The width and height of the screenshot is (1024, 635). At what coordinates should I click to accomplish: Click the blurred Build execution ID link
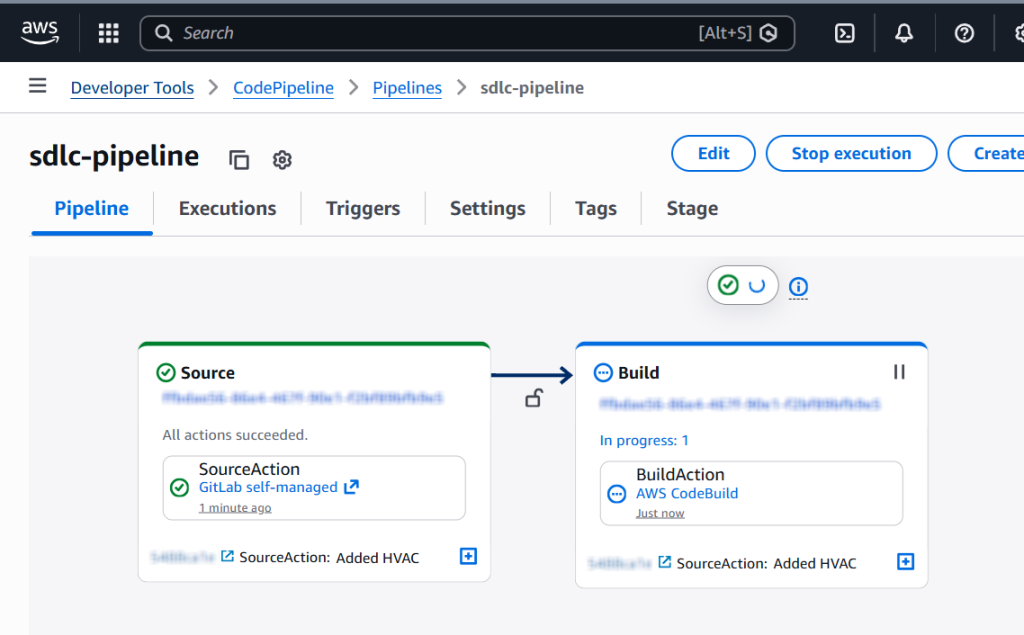click(740, 404)
